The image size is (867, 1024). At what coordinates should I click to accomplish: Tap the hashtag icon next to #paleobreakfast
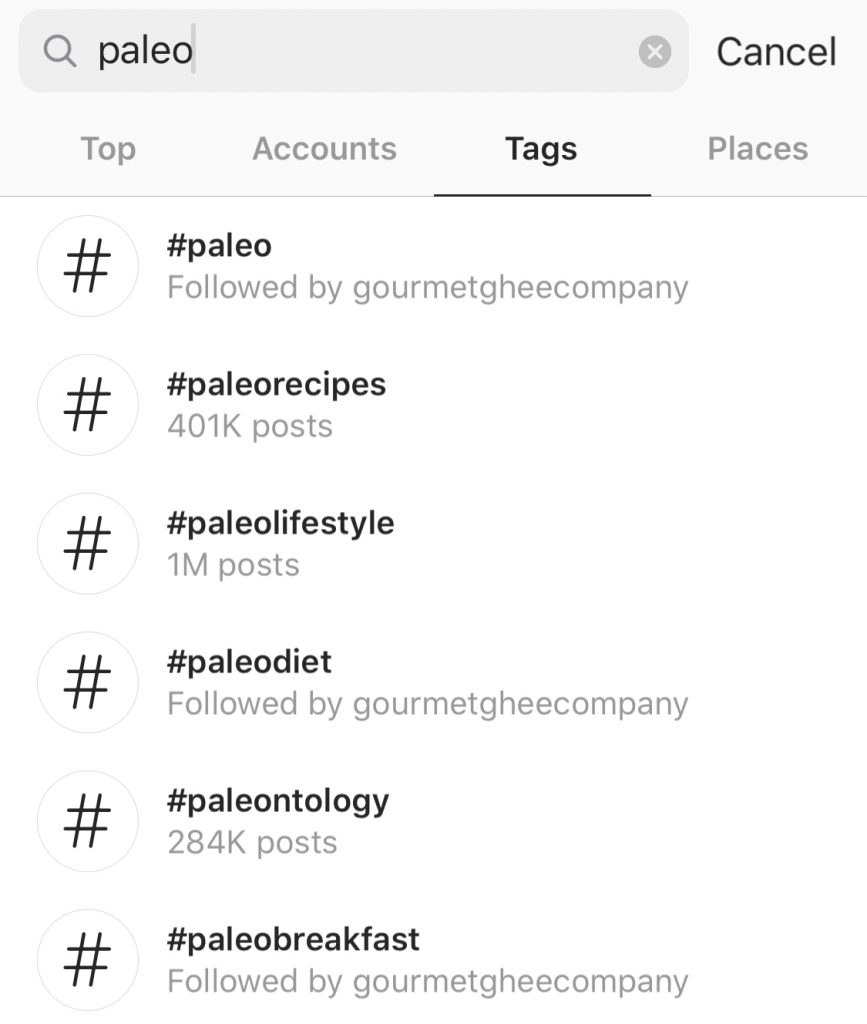click(x=87, y=958)
